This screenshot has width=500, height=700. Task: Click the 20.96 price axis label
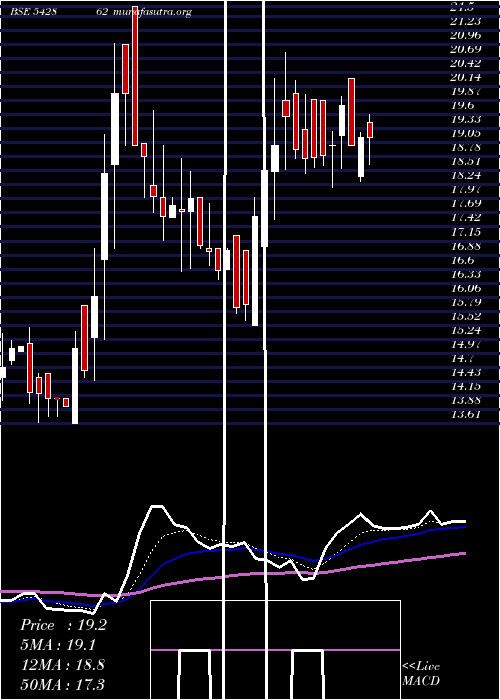(x=466, y=35)
